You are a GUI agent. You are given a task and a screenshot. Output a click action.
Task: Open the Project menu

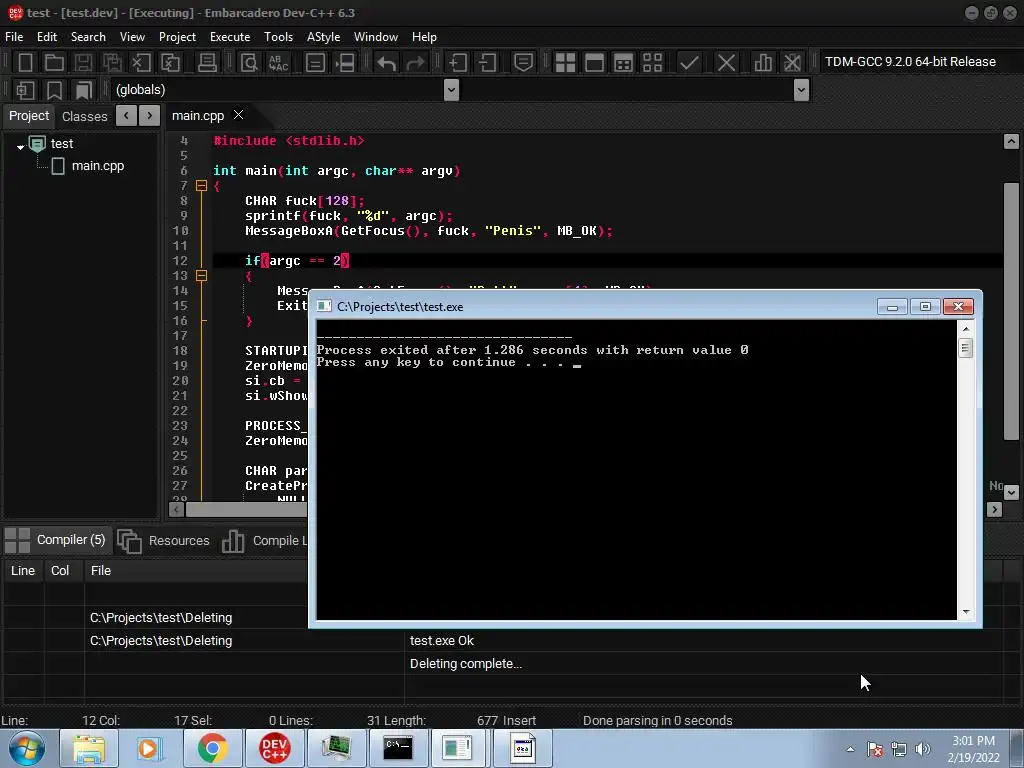pos(177,37)
